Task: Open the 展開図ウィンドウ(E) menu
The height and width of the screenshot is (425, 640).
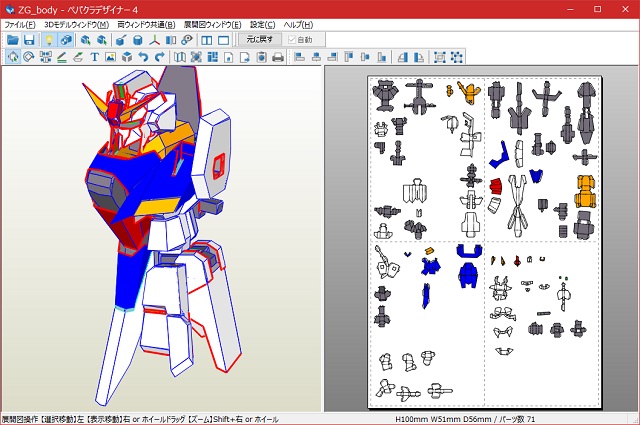Action: (x=212, y=24)
